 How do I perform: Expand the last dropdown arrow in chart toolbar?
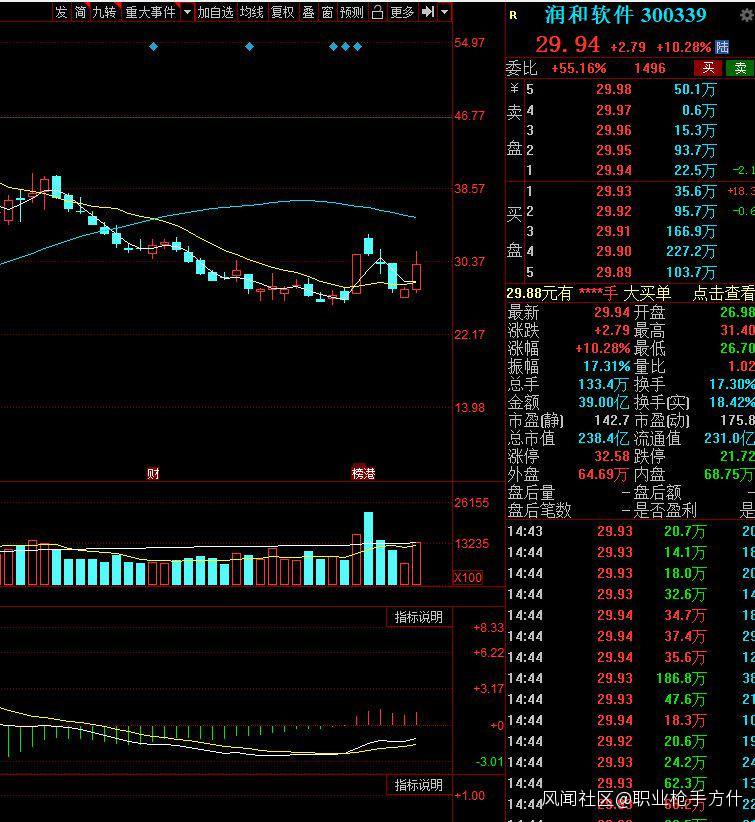pyautogui.click(x=445, y=12)
